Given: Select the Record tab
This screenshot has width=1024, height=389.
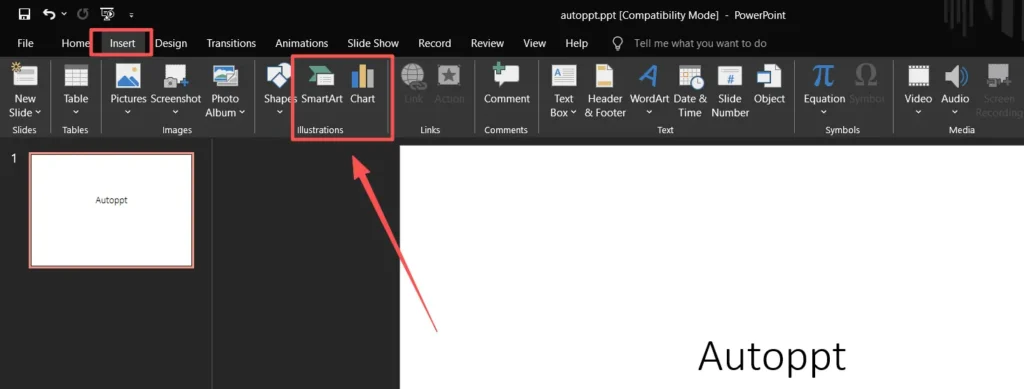Looking at the screenshot, I should 435,43.
